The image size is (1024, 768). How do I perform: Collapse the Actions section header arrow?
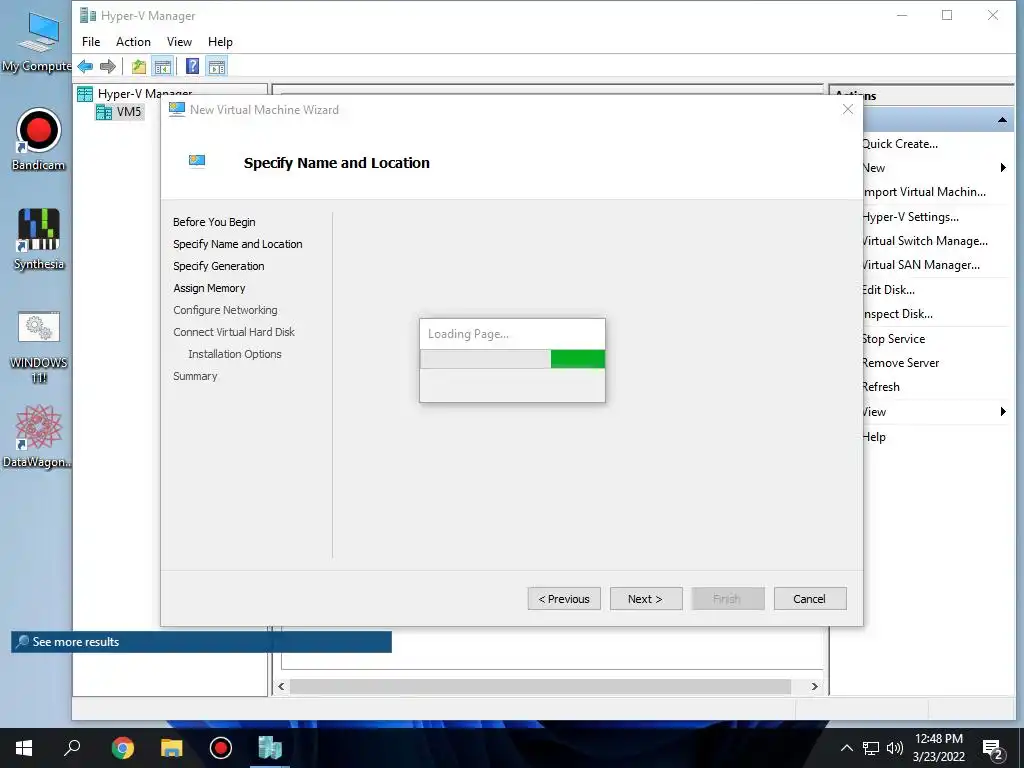point(1002,120)
